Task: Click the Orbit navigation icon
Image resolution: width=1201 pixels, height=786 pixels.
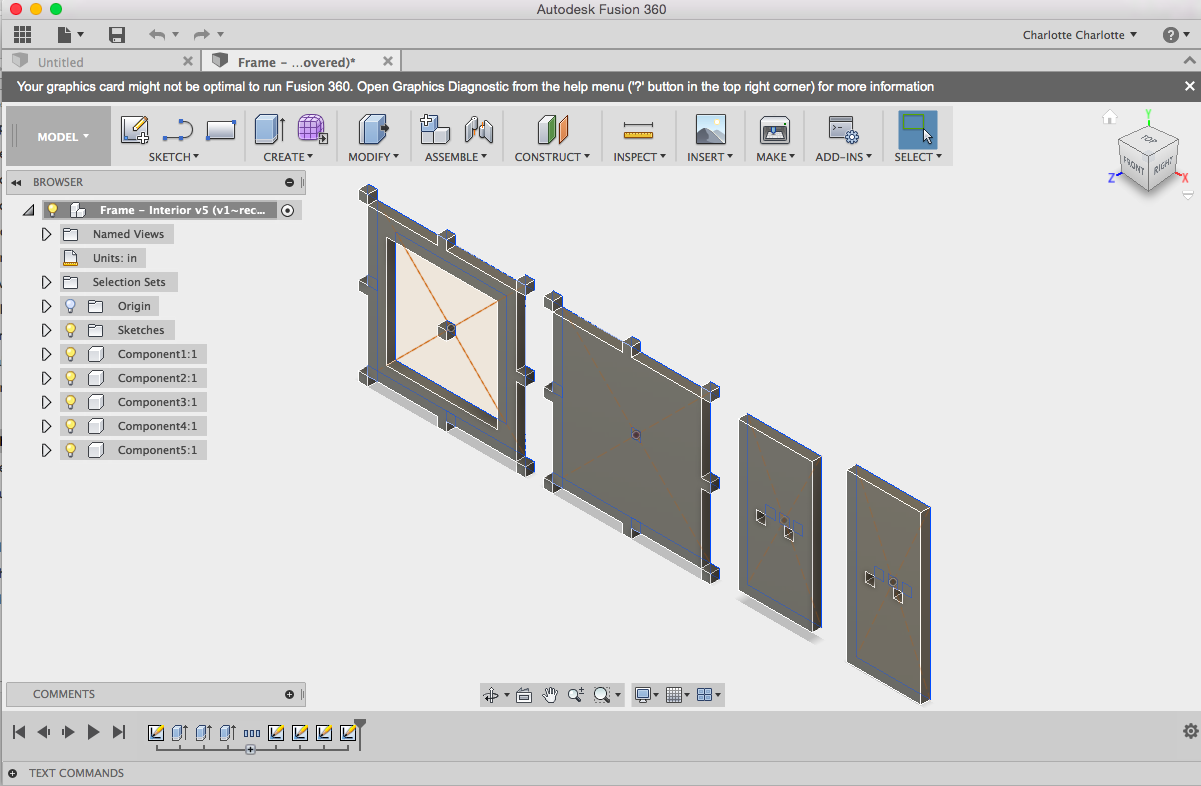Action: pyautogui.click(x=491, y=695)
